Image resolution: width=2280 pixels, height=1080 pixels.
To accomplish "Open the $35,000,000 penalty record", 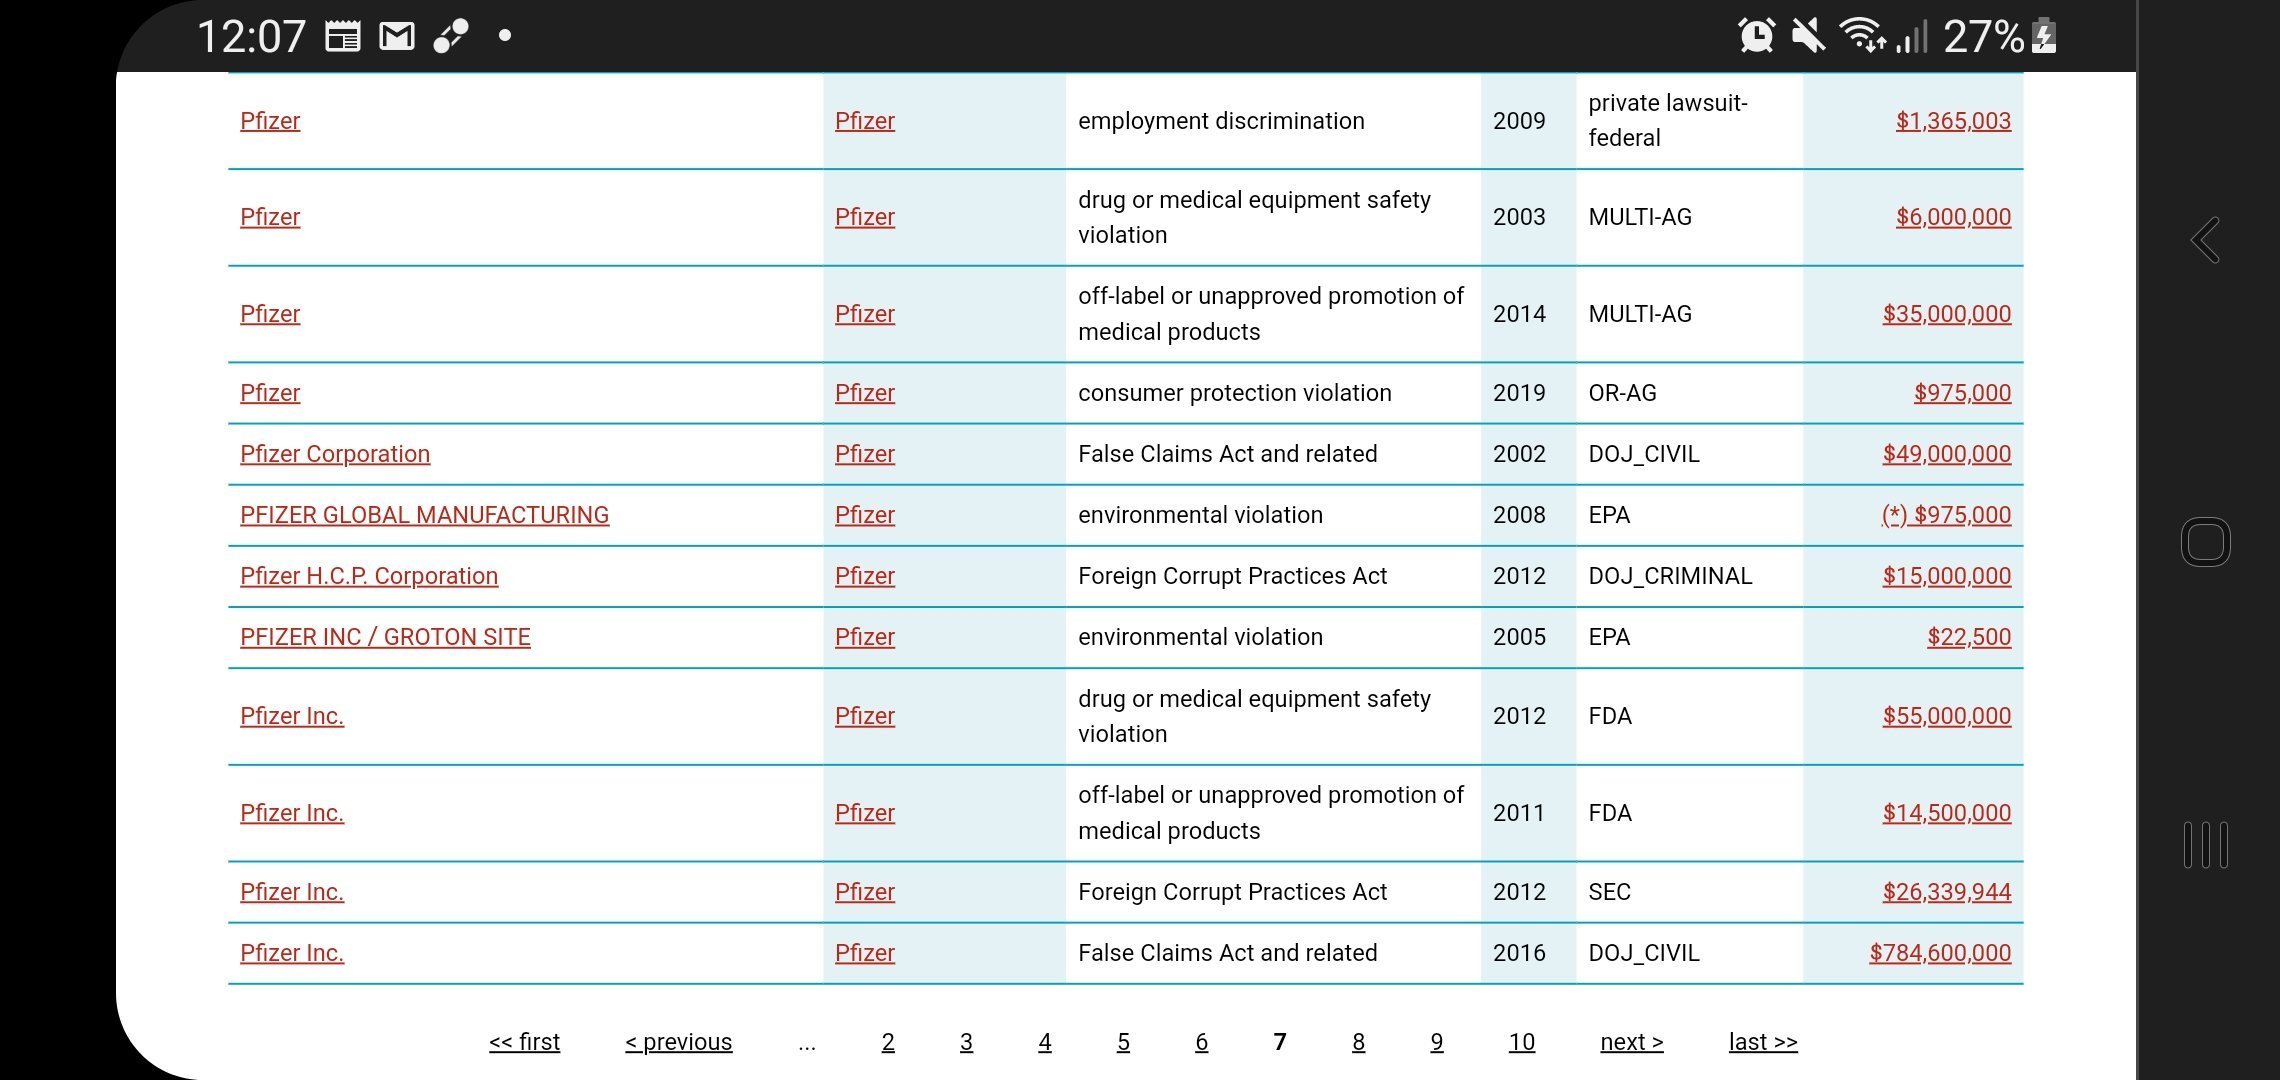I will click(x=1946, y=314).
